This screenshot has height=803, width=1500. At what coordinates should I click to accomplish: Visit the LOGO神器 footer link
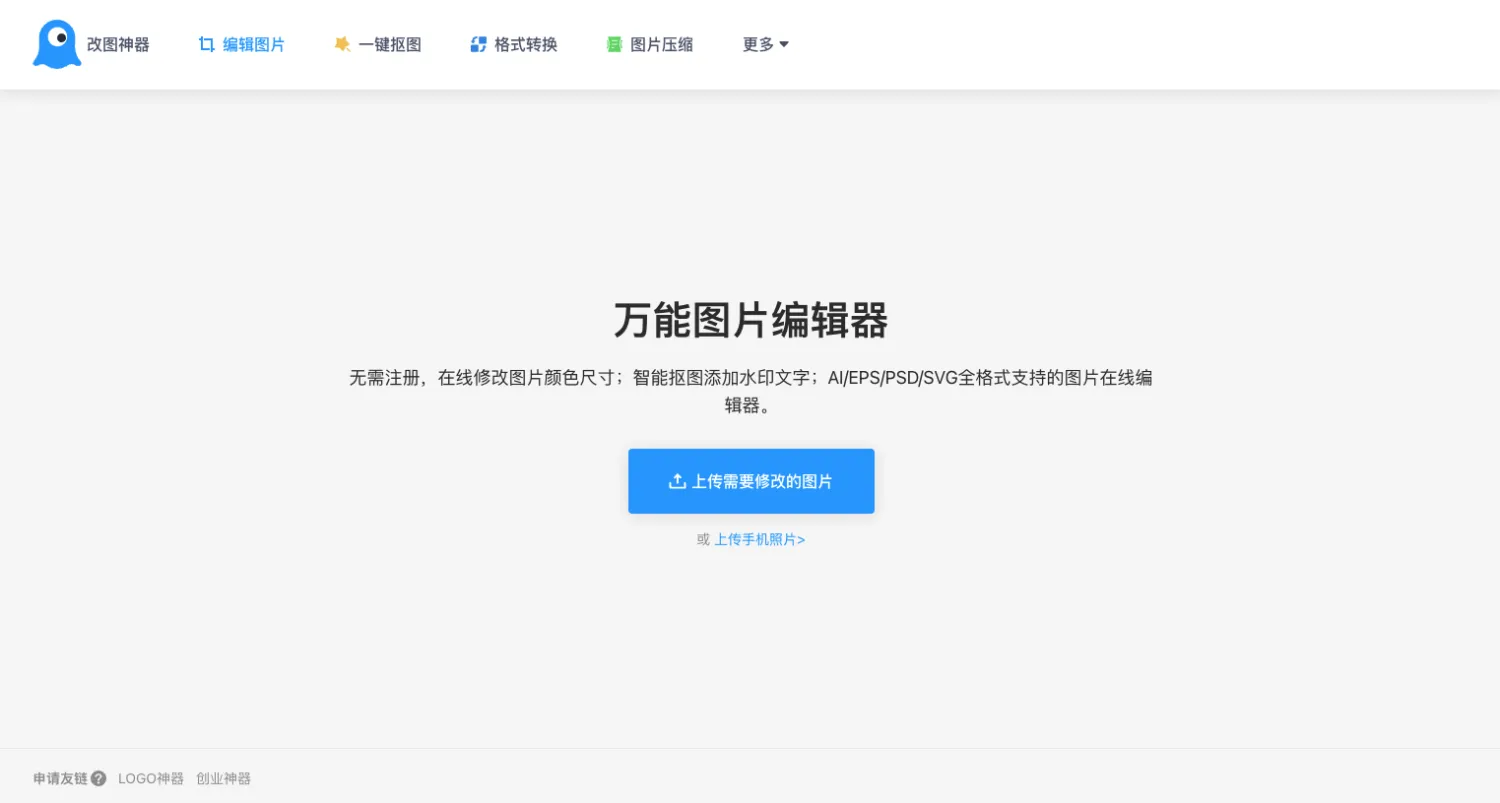pos(151,778)
